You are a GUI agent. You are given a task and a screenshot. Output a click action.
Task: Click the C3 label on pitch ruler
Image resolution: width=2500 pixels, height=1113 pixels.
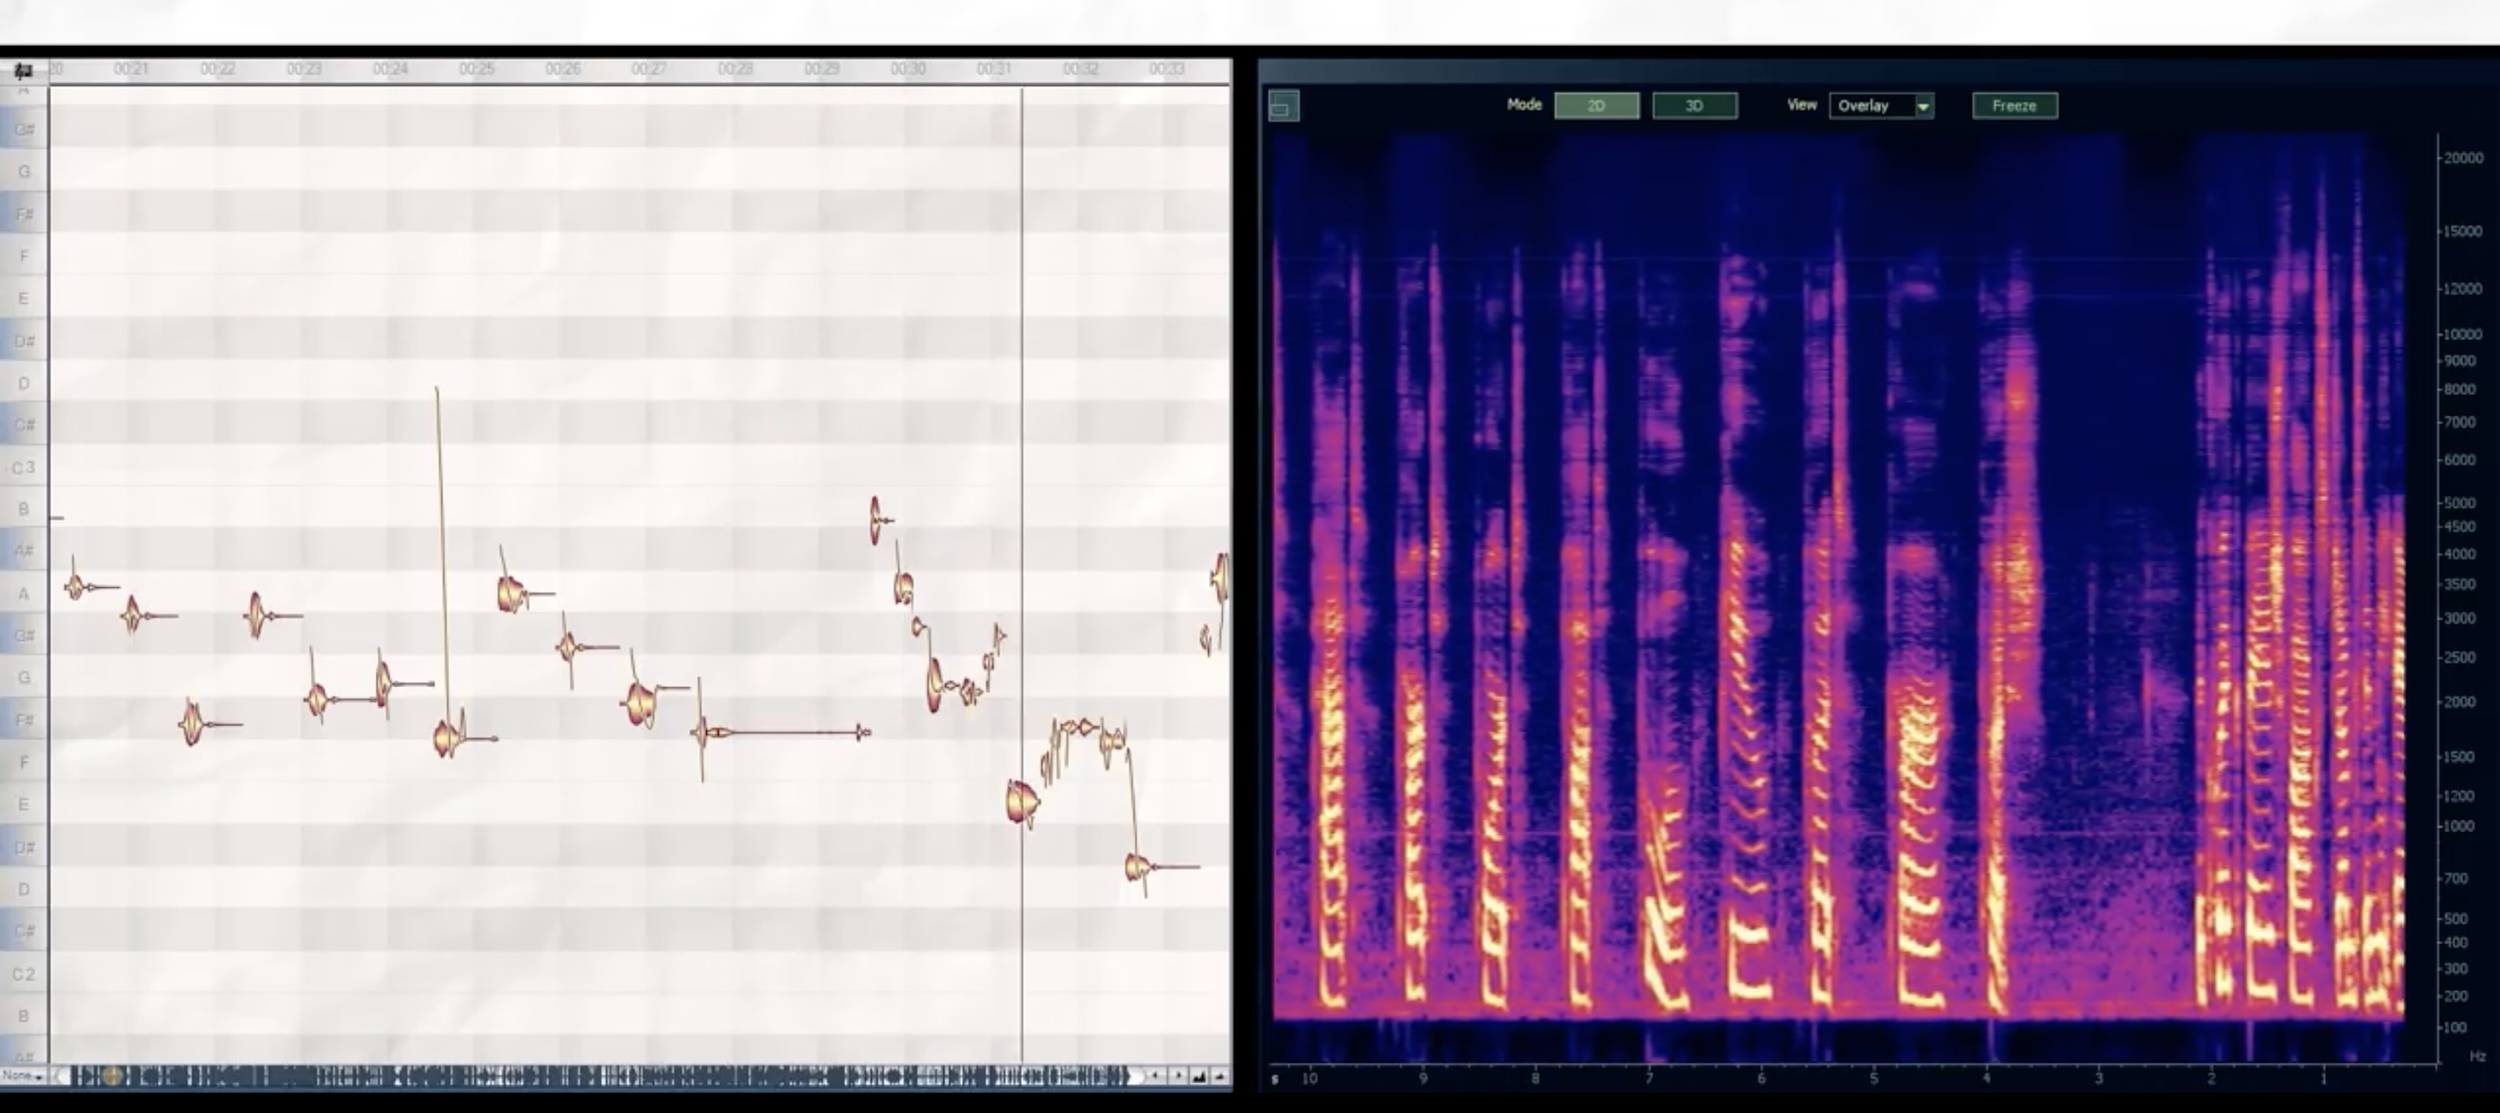(x=23, y=468)
